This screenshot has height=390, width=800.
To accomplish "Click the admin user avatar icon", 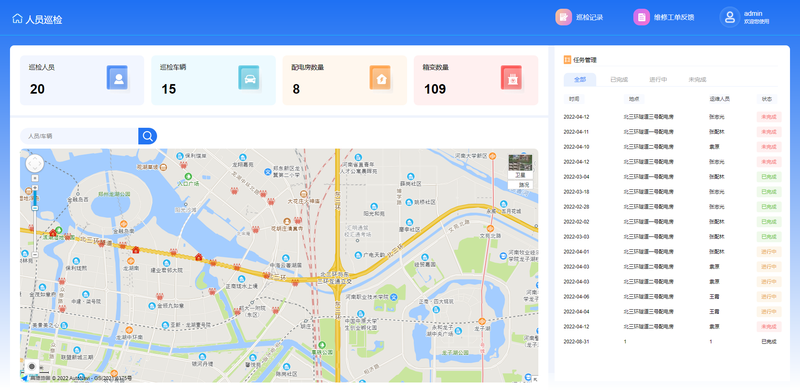I will pos(730,17).
